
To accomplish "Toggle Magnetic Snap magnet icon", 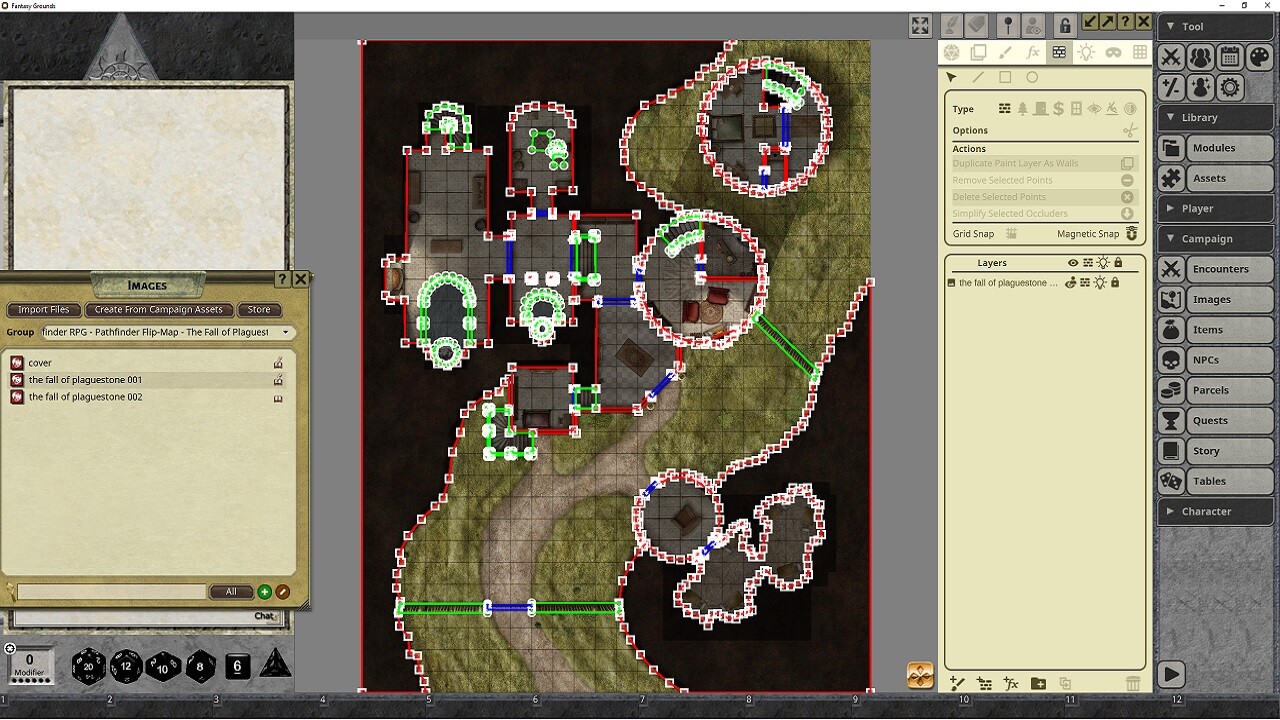I will [1131, 234].
